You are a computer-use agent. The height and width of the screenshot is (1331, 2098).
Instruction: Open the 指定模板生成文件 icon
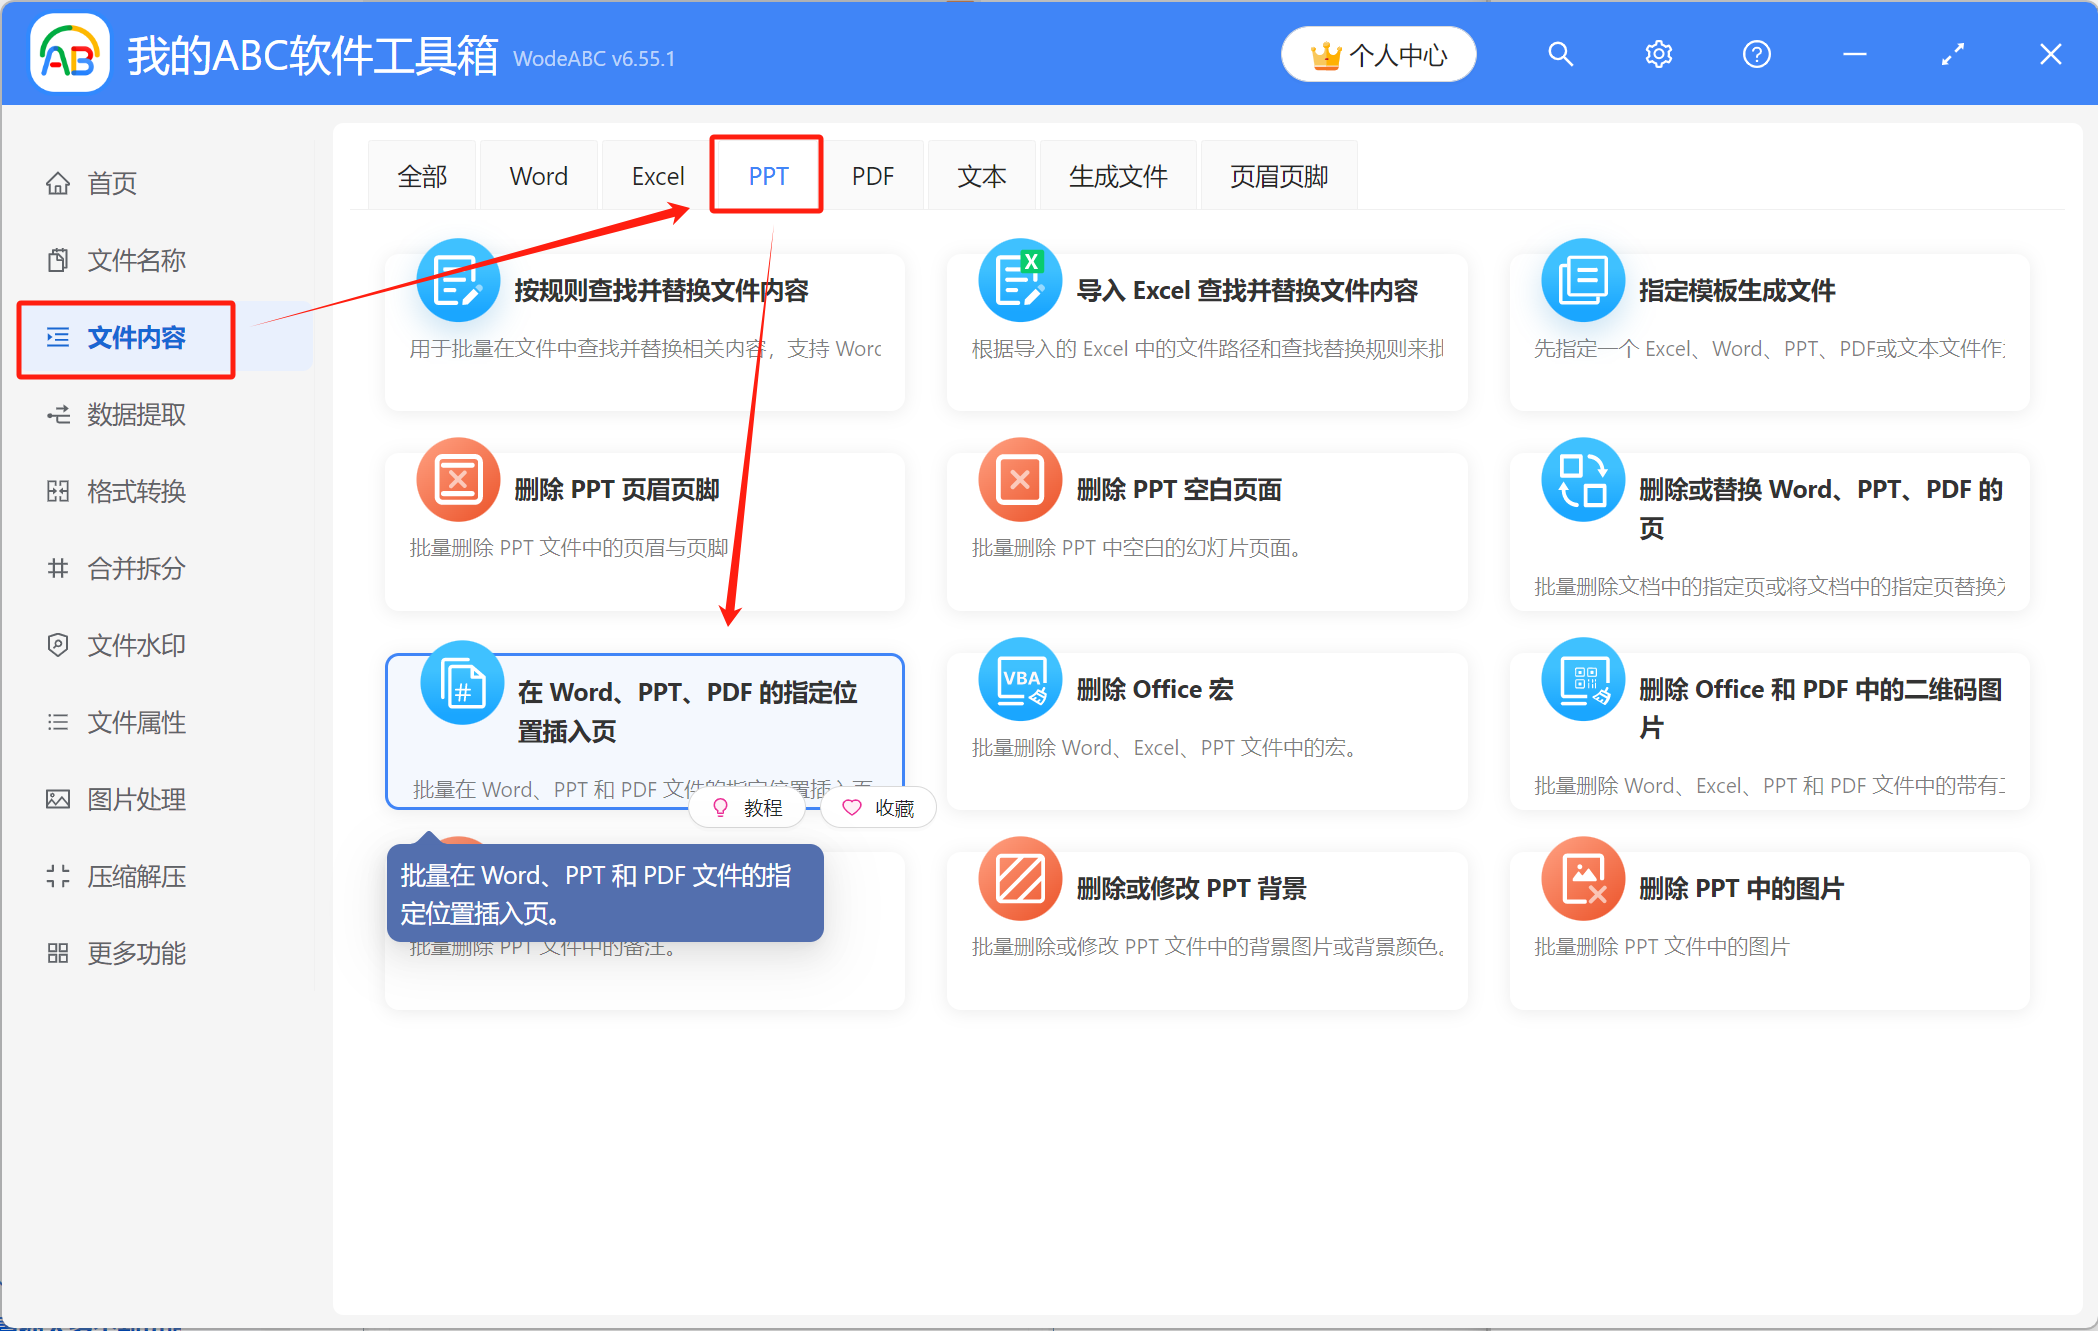click(1583, 281)
